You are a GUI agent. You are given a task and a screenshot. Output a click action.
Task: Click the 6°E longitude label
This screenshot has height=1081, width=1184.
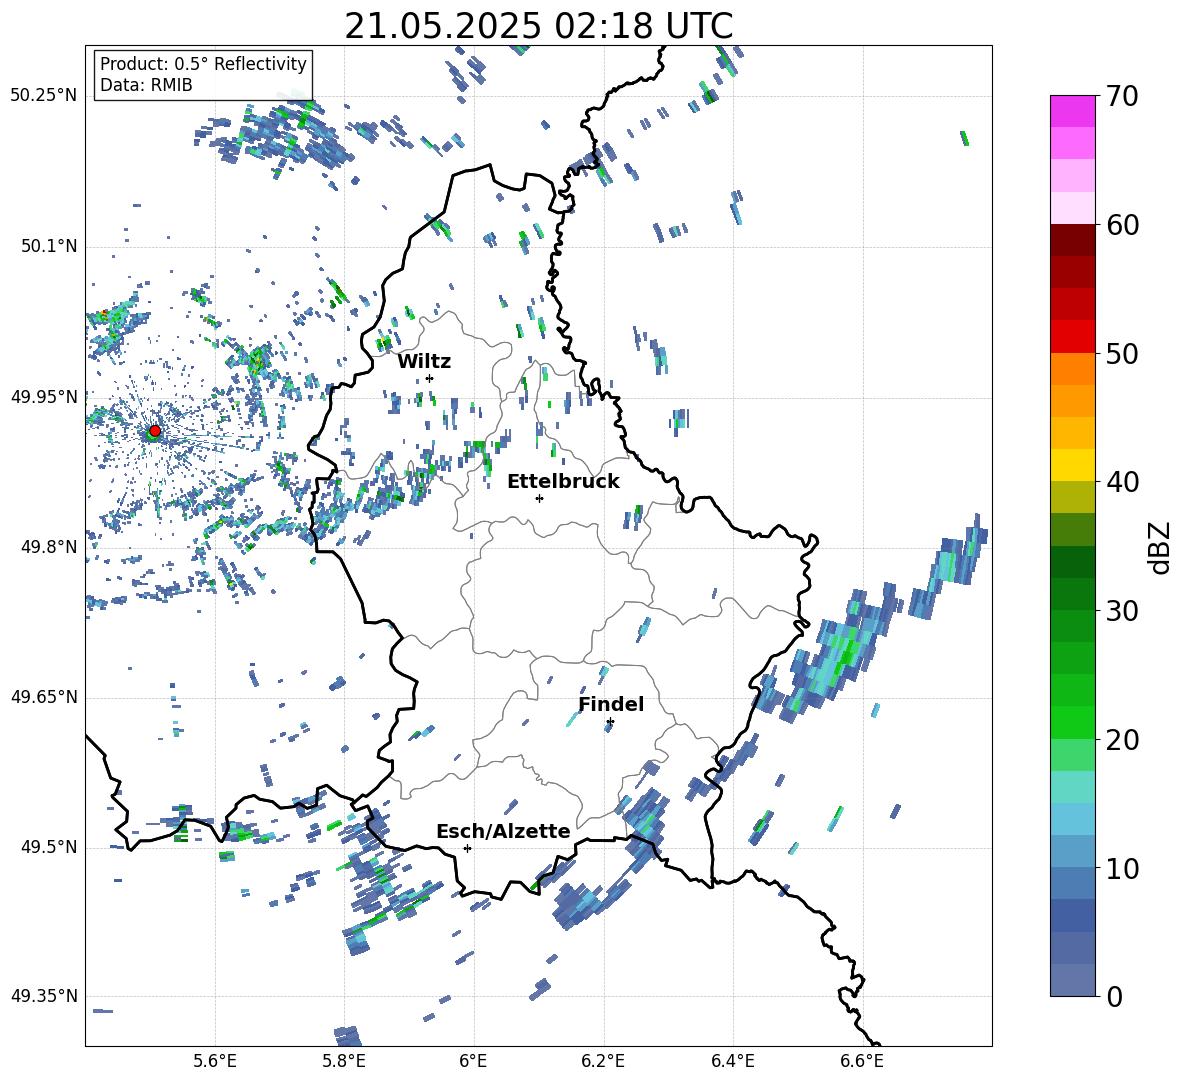tap(473, 1061)
